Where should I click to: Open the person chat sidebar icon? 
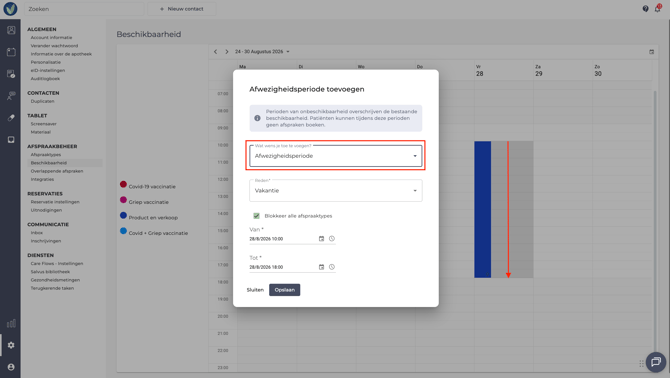pyautogui.click(x=11, y=96)
